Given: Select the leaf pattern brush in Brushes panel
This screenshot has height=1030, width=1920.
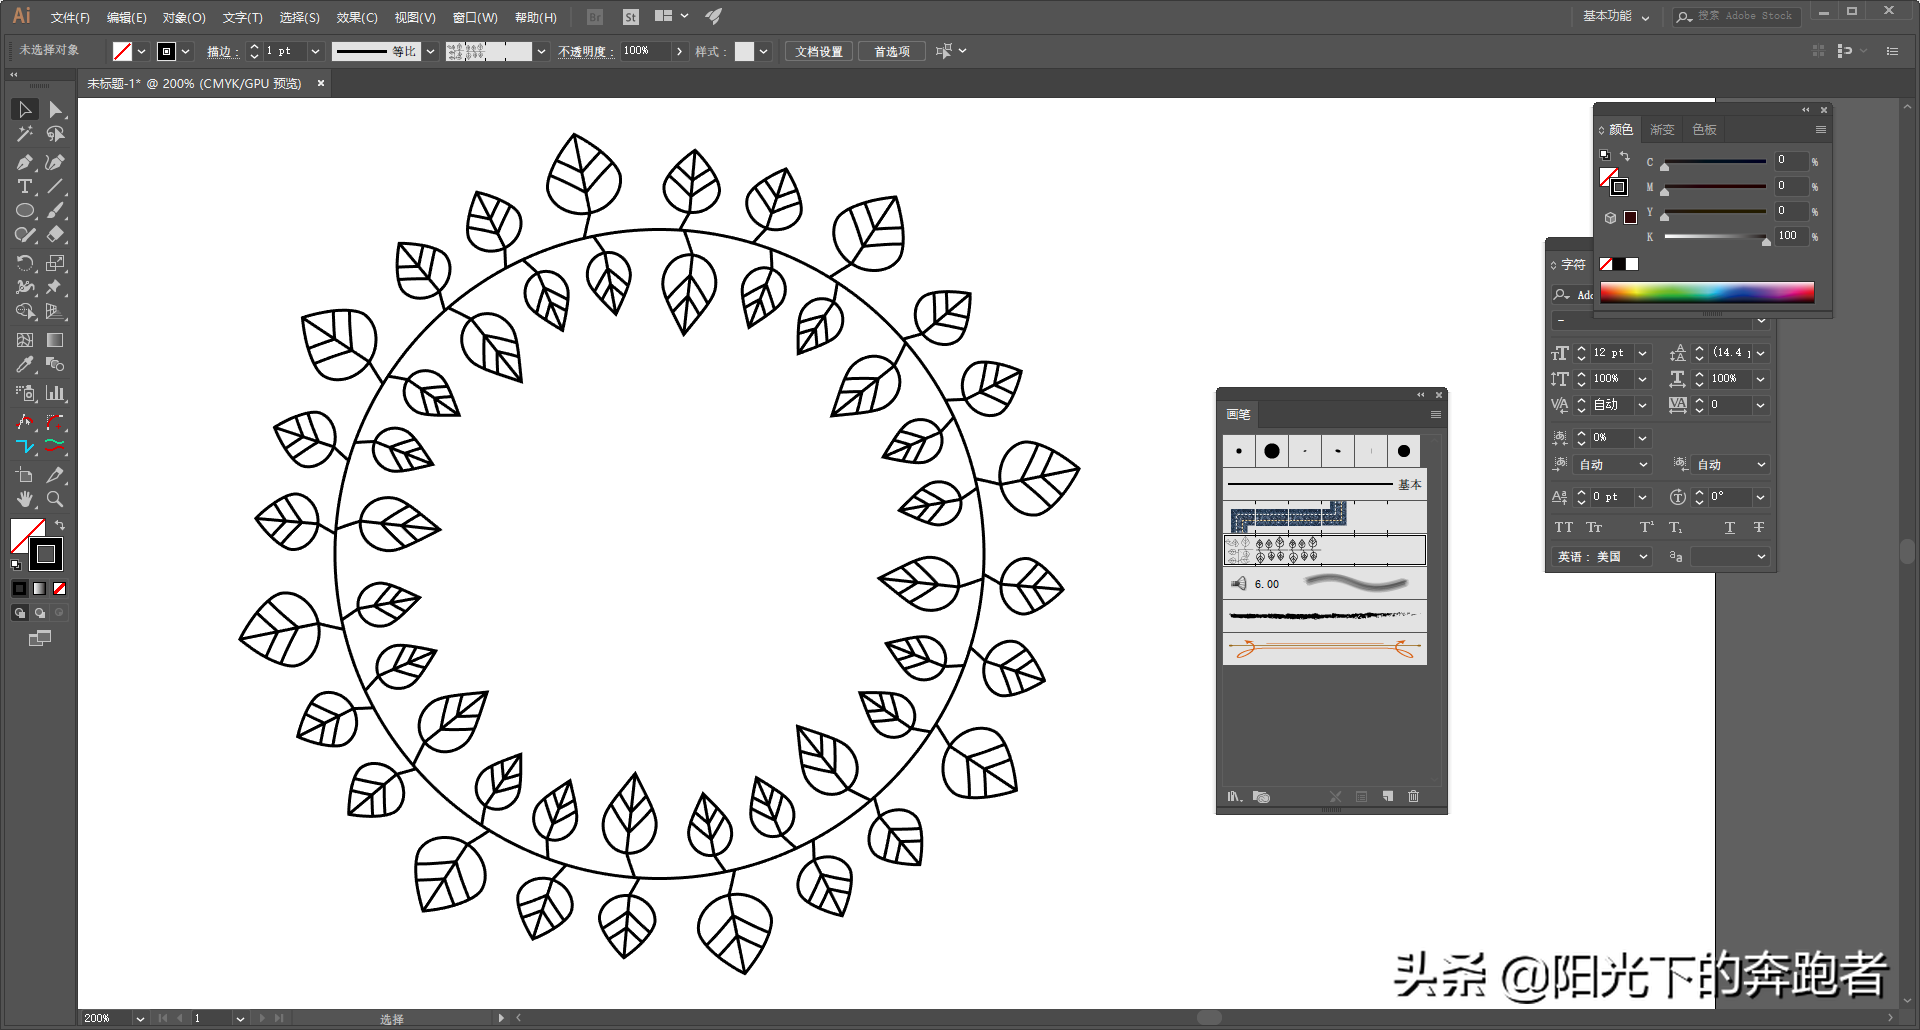Looking at the screenshot, I should pos(1325,549).
